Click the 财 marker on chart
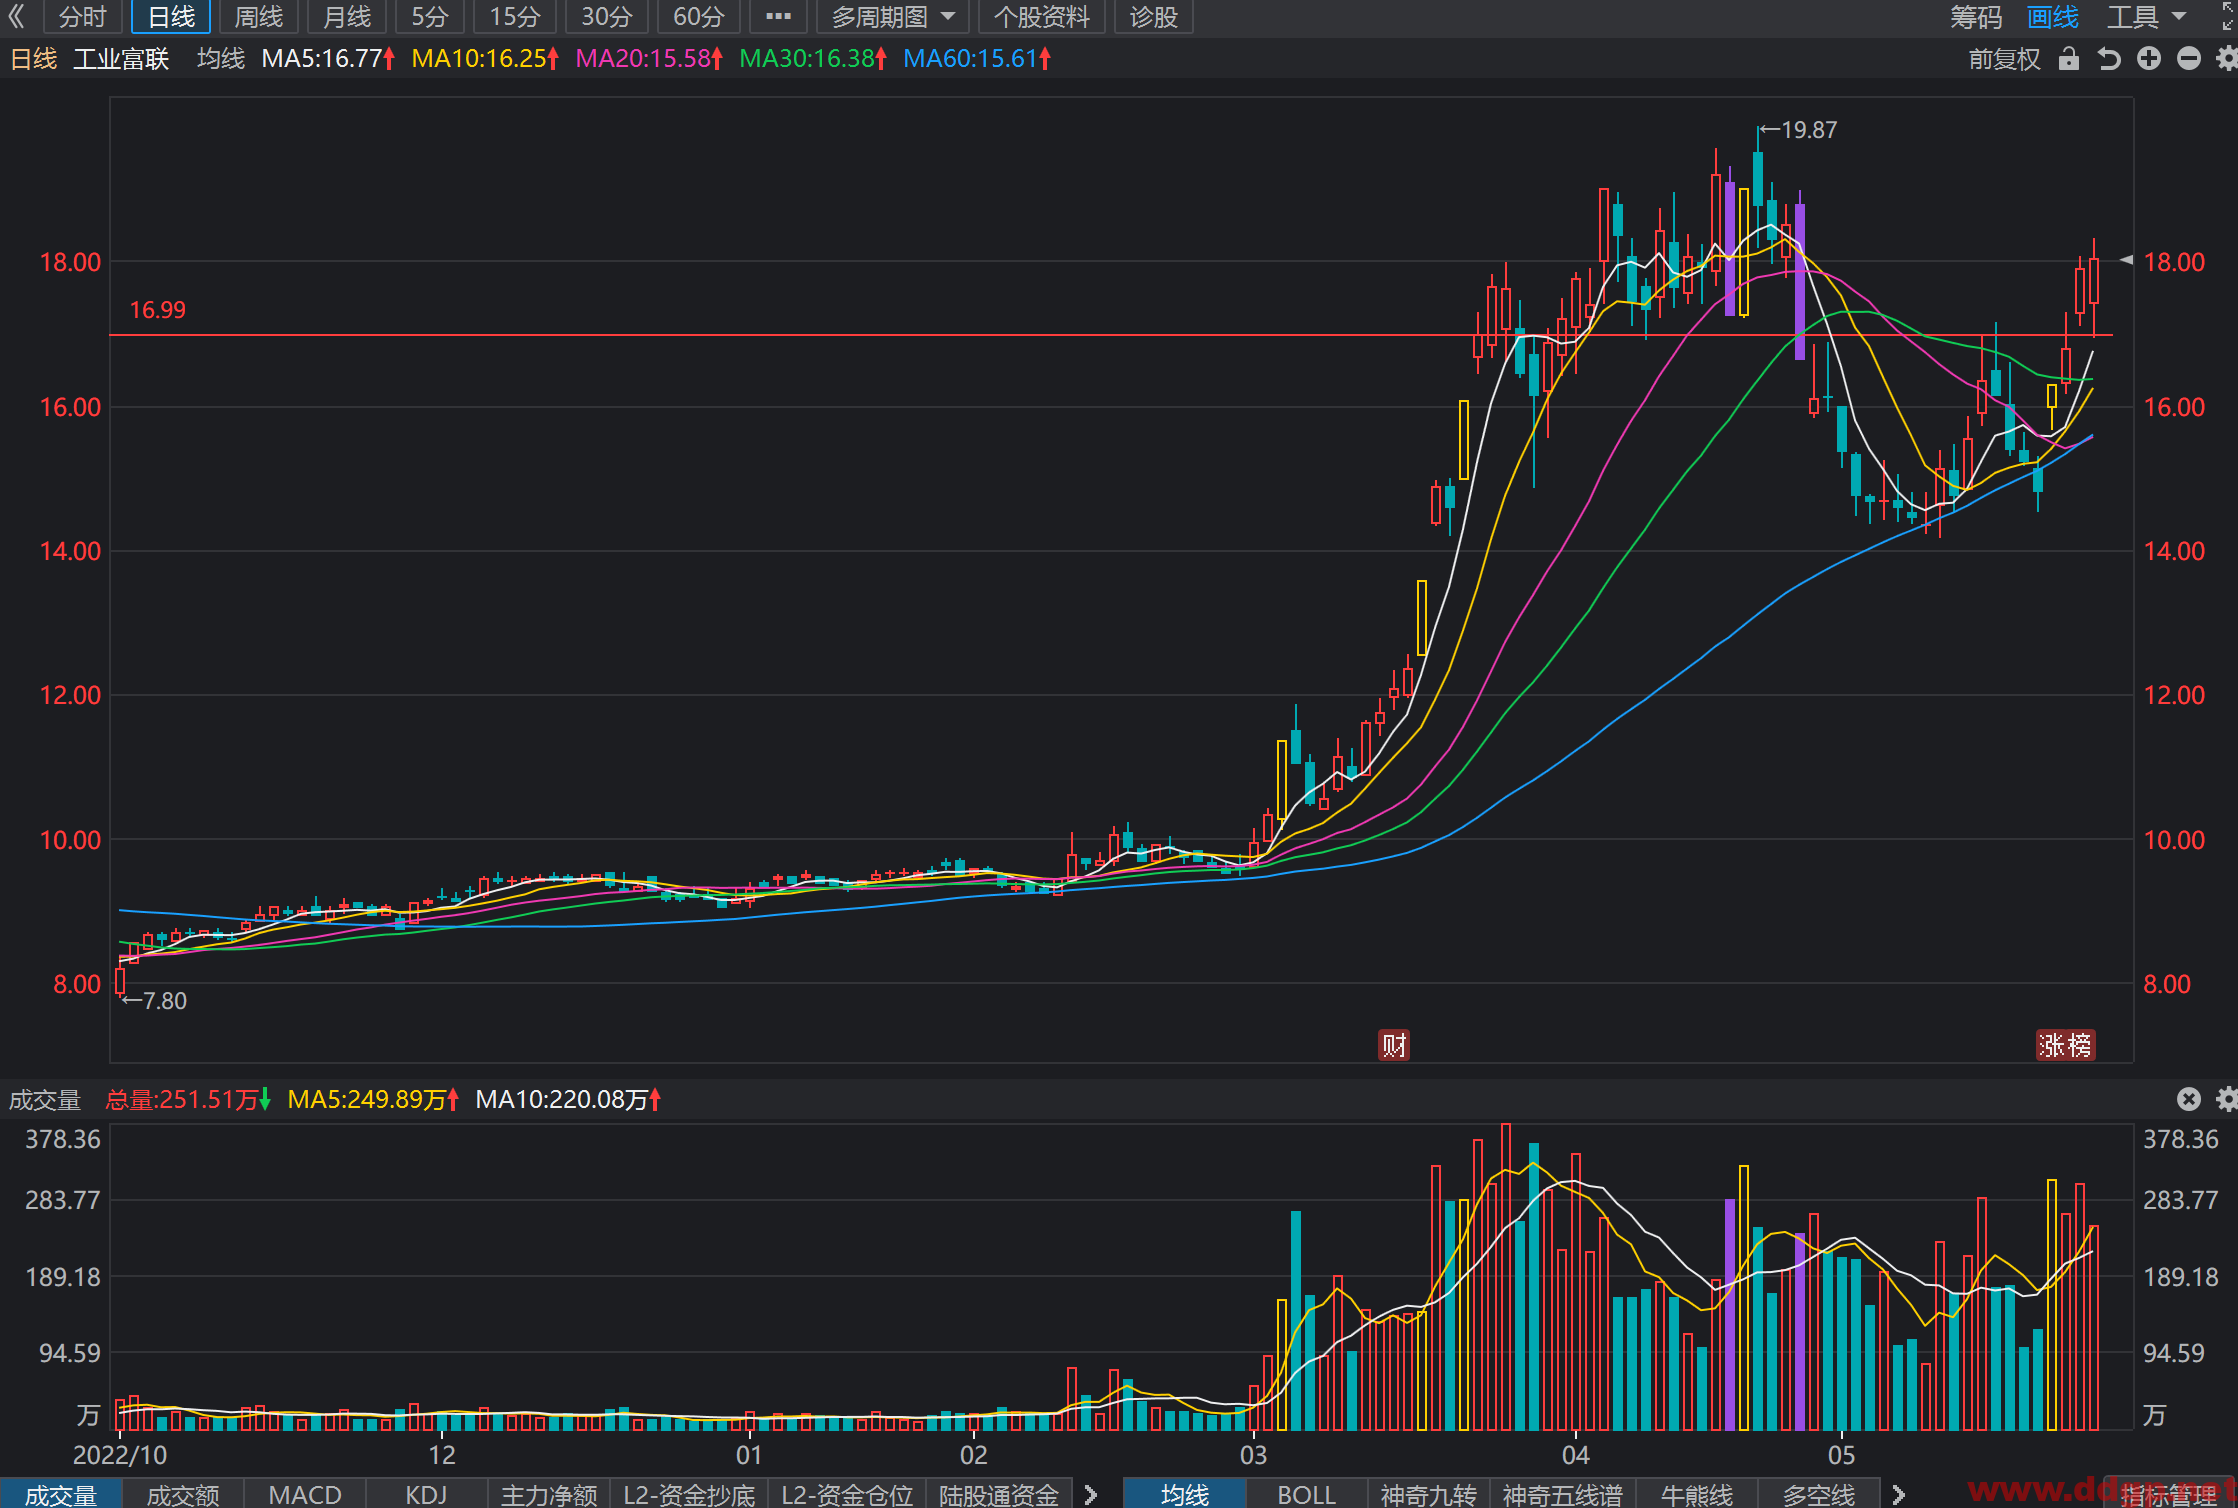The height and width of the screenshot is (1508, 2238). point(1394,1045)
